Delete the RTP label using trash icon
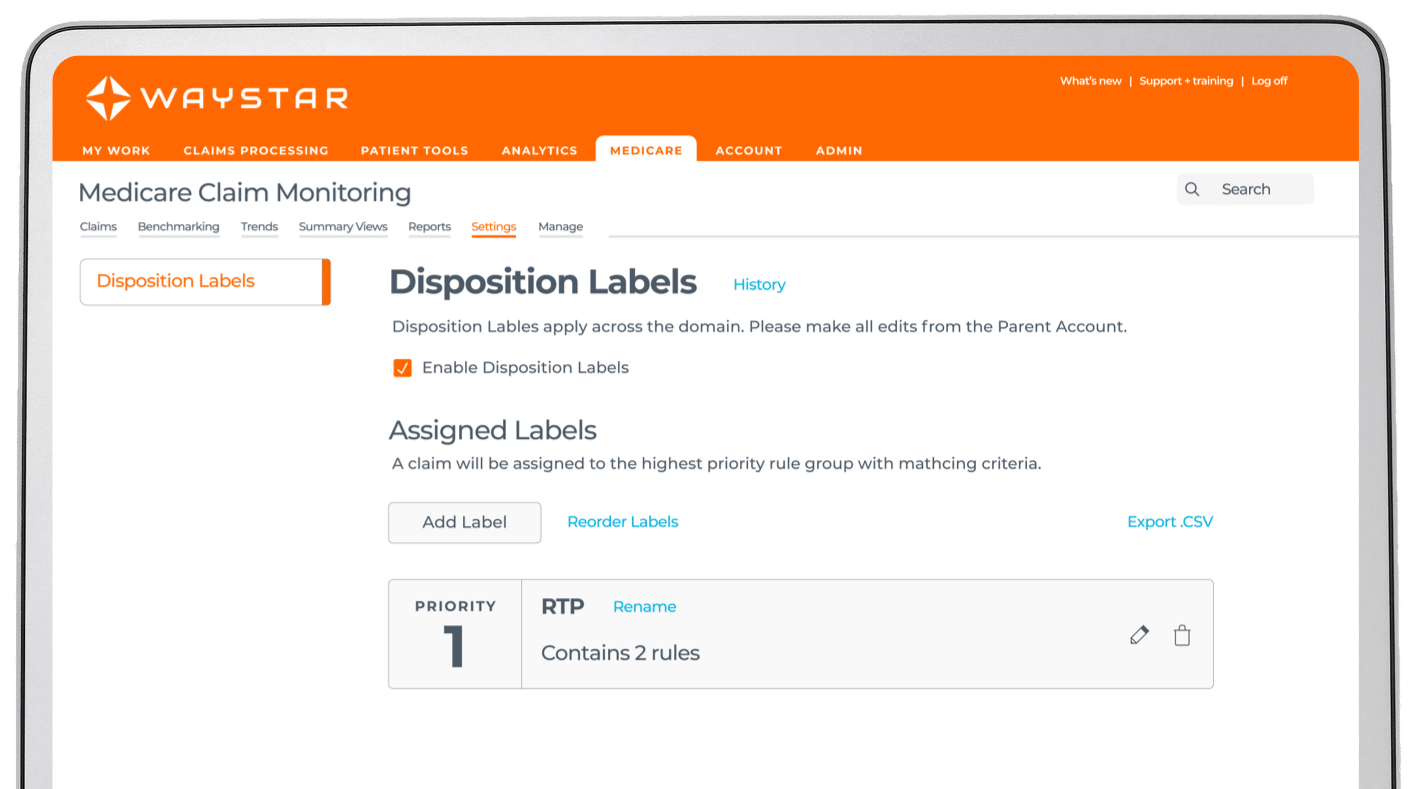 1182,635
